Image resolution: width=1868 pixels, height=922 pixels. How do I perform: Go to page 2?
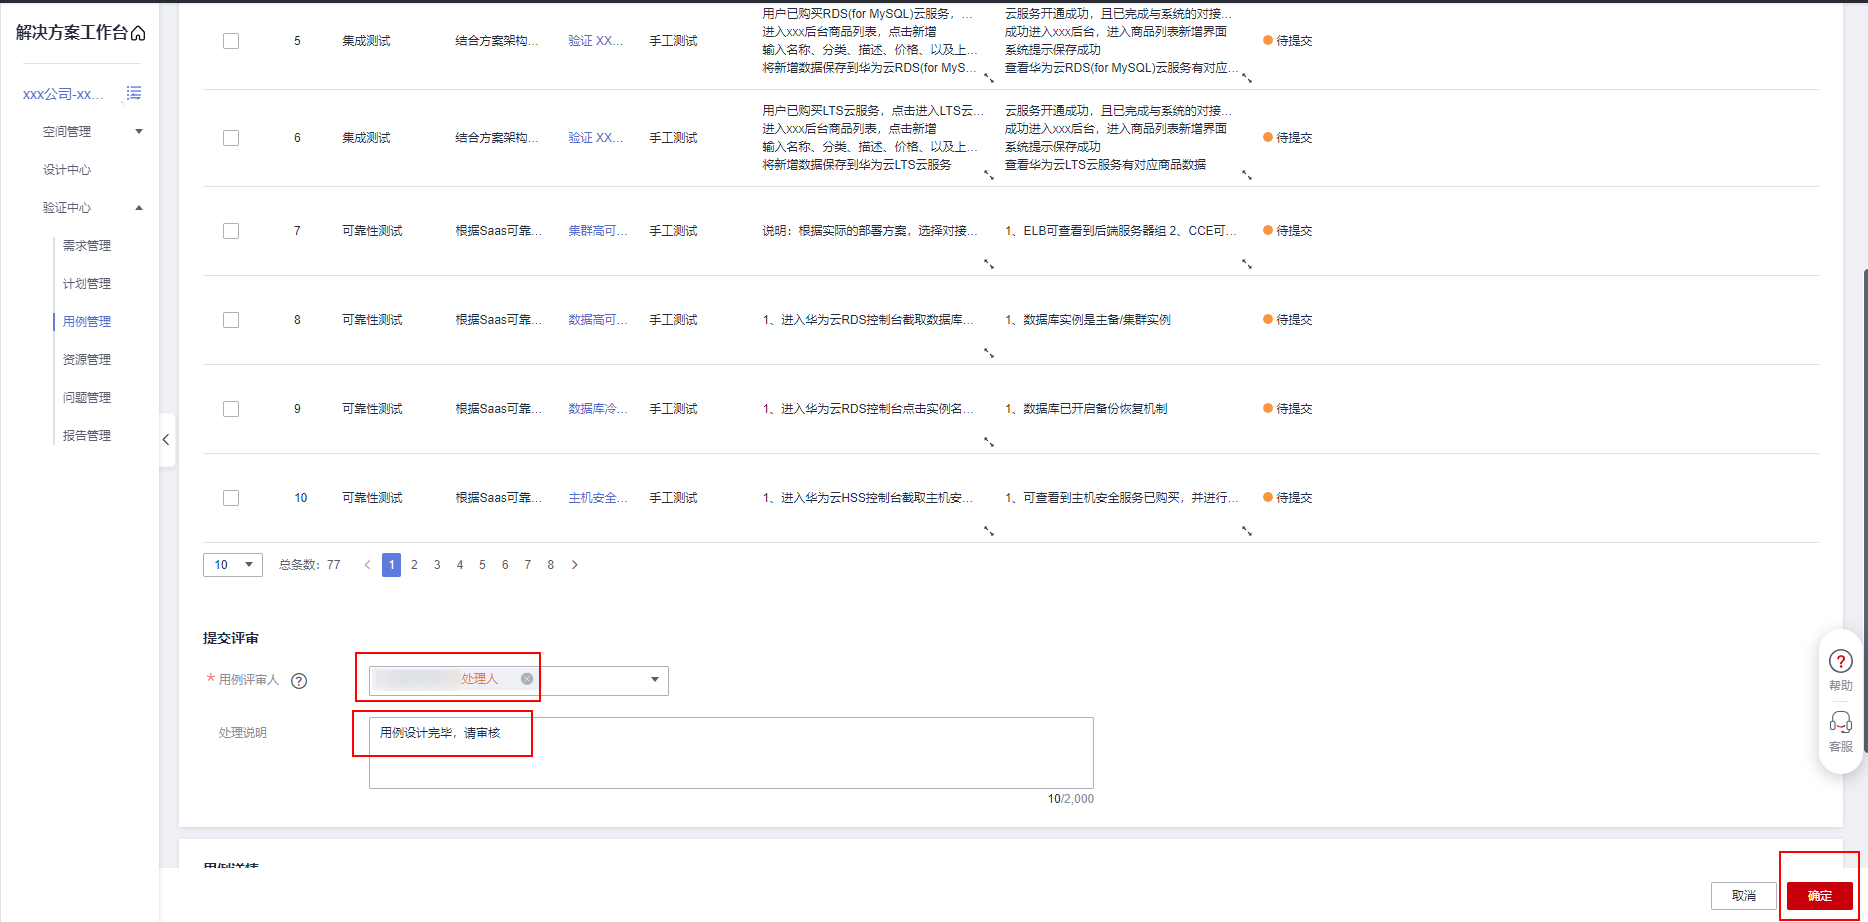(414, 565)
